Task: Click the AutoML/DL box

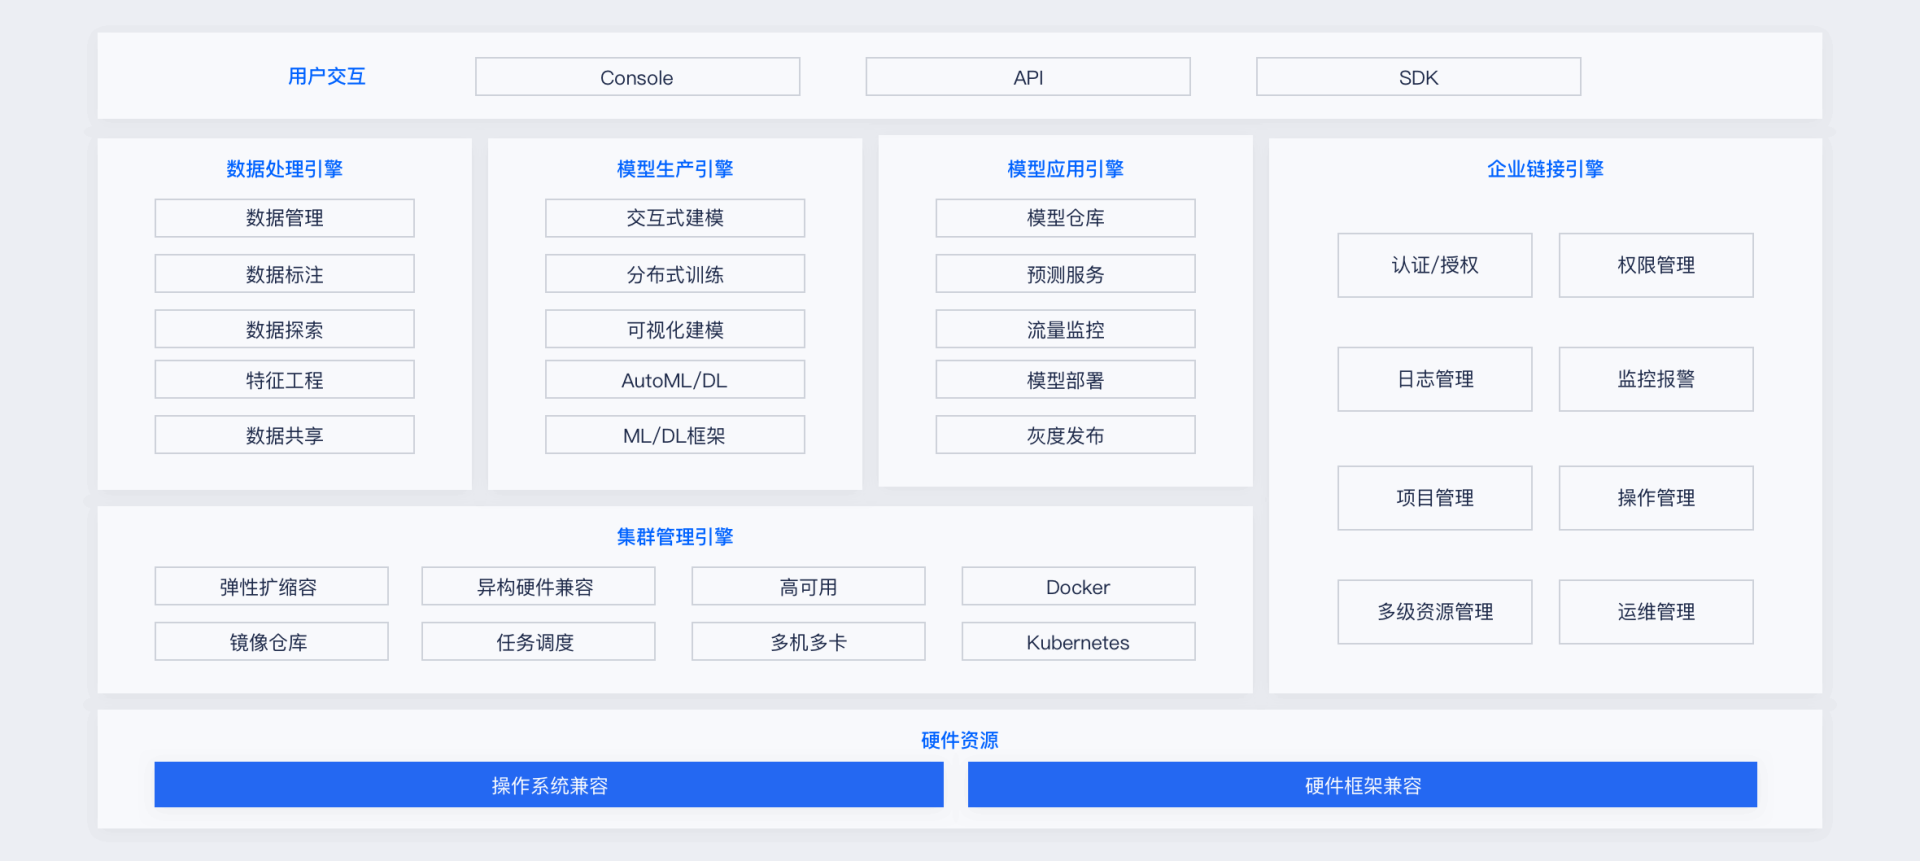Action: [674, 380]
